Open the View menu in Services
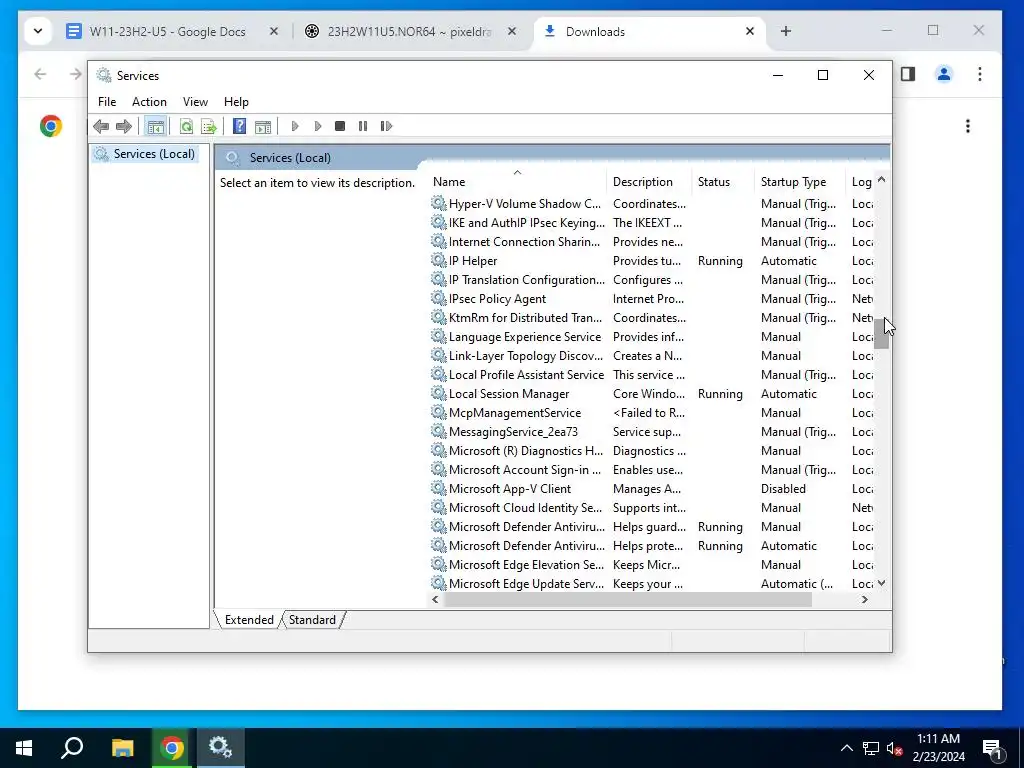1024x768 pixels. coord(195,102)
